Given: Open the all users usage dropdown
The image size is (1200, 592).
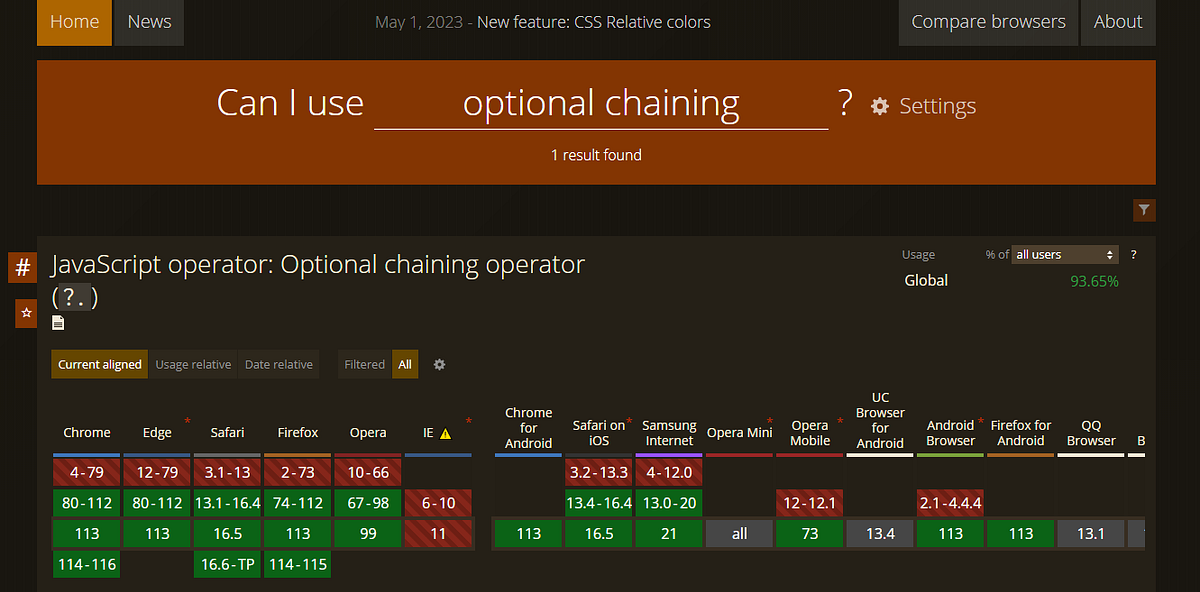Looking at the screenshot, I should point(1064,254).
